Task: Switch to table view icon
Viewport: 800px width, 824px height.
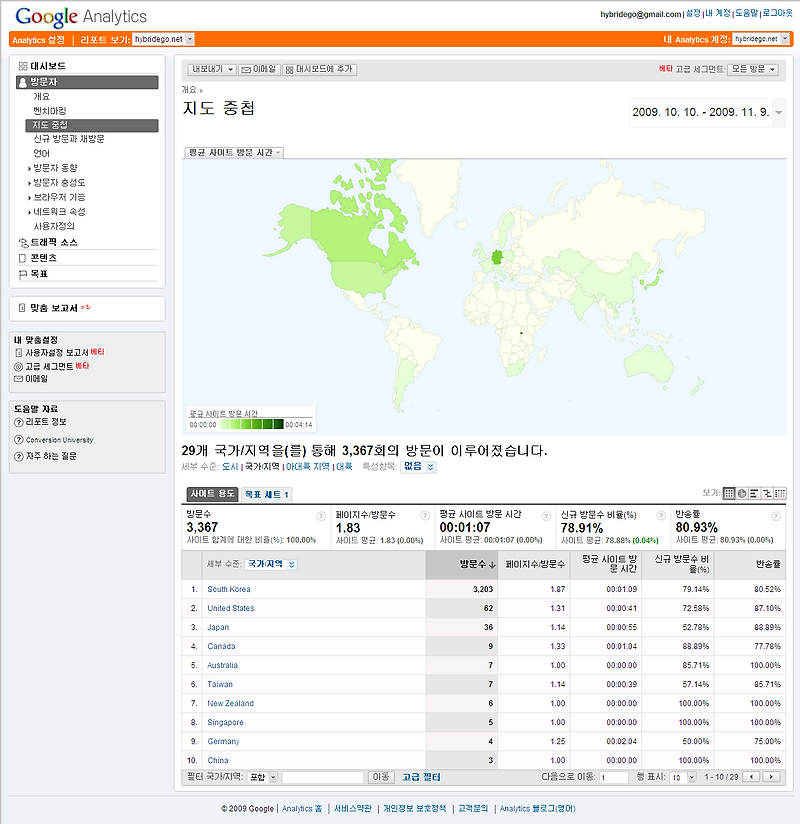Action: (729, 492)
